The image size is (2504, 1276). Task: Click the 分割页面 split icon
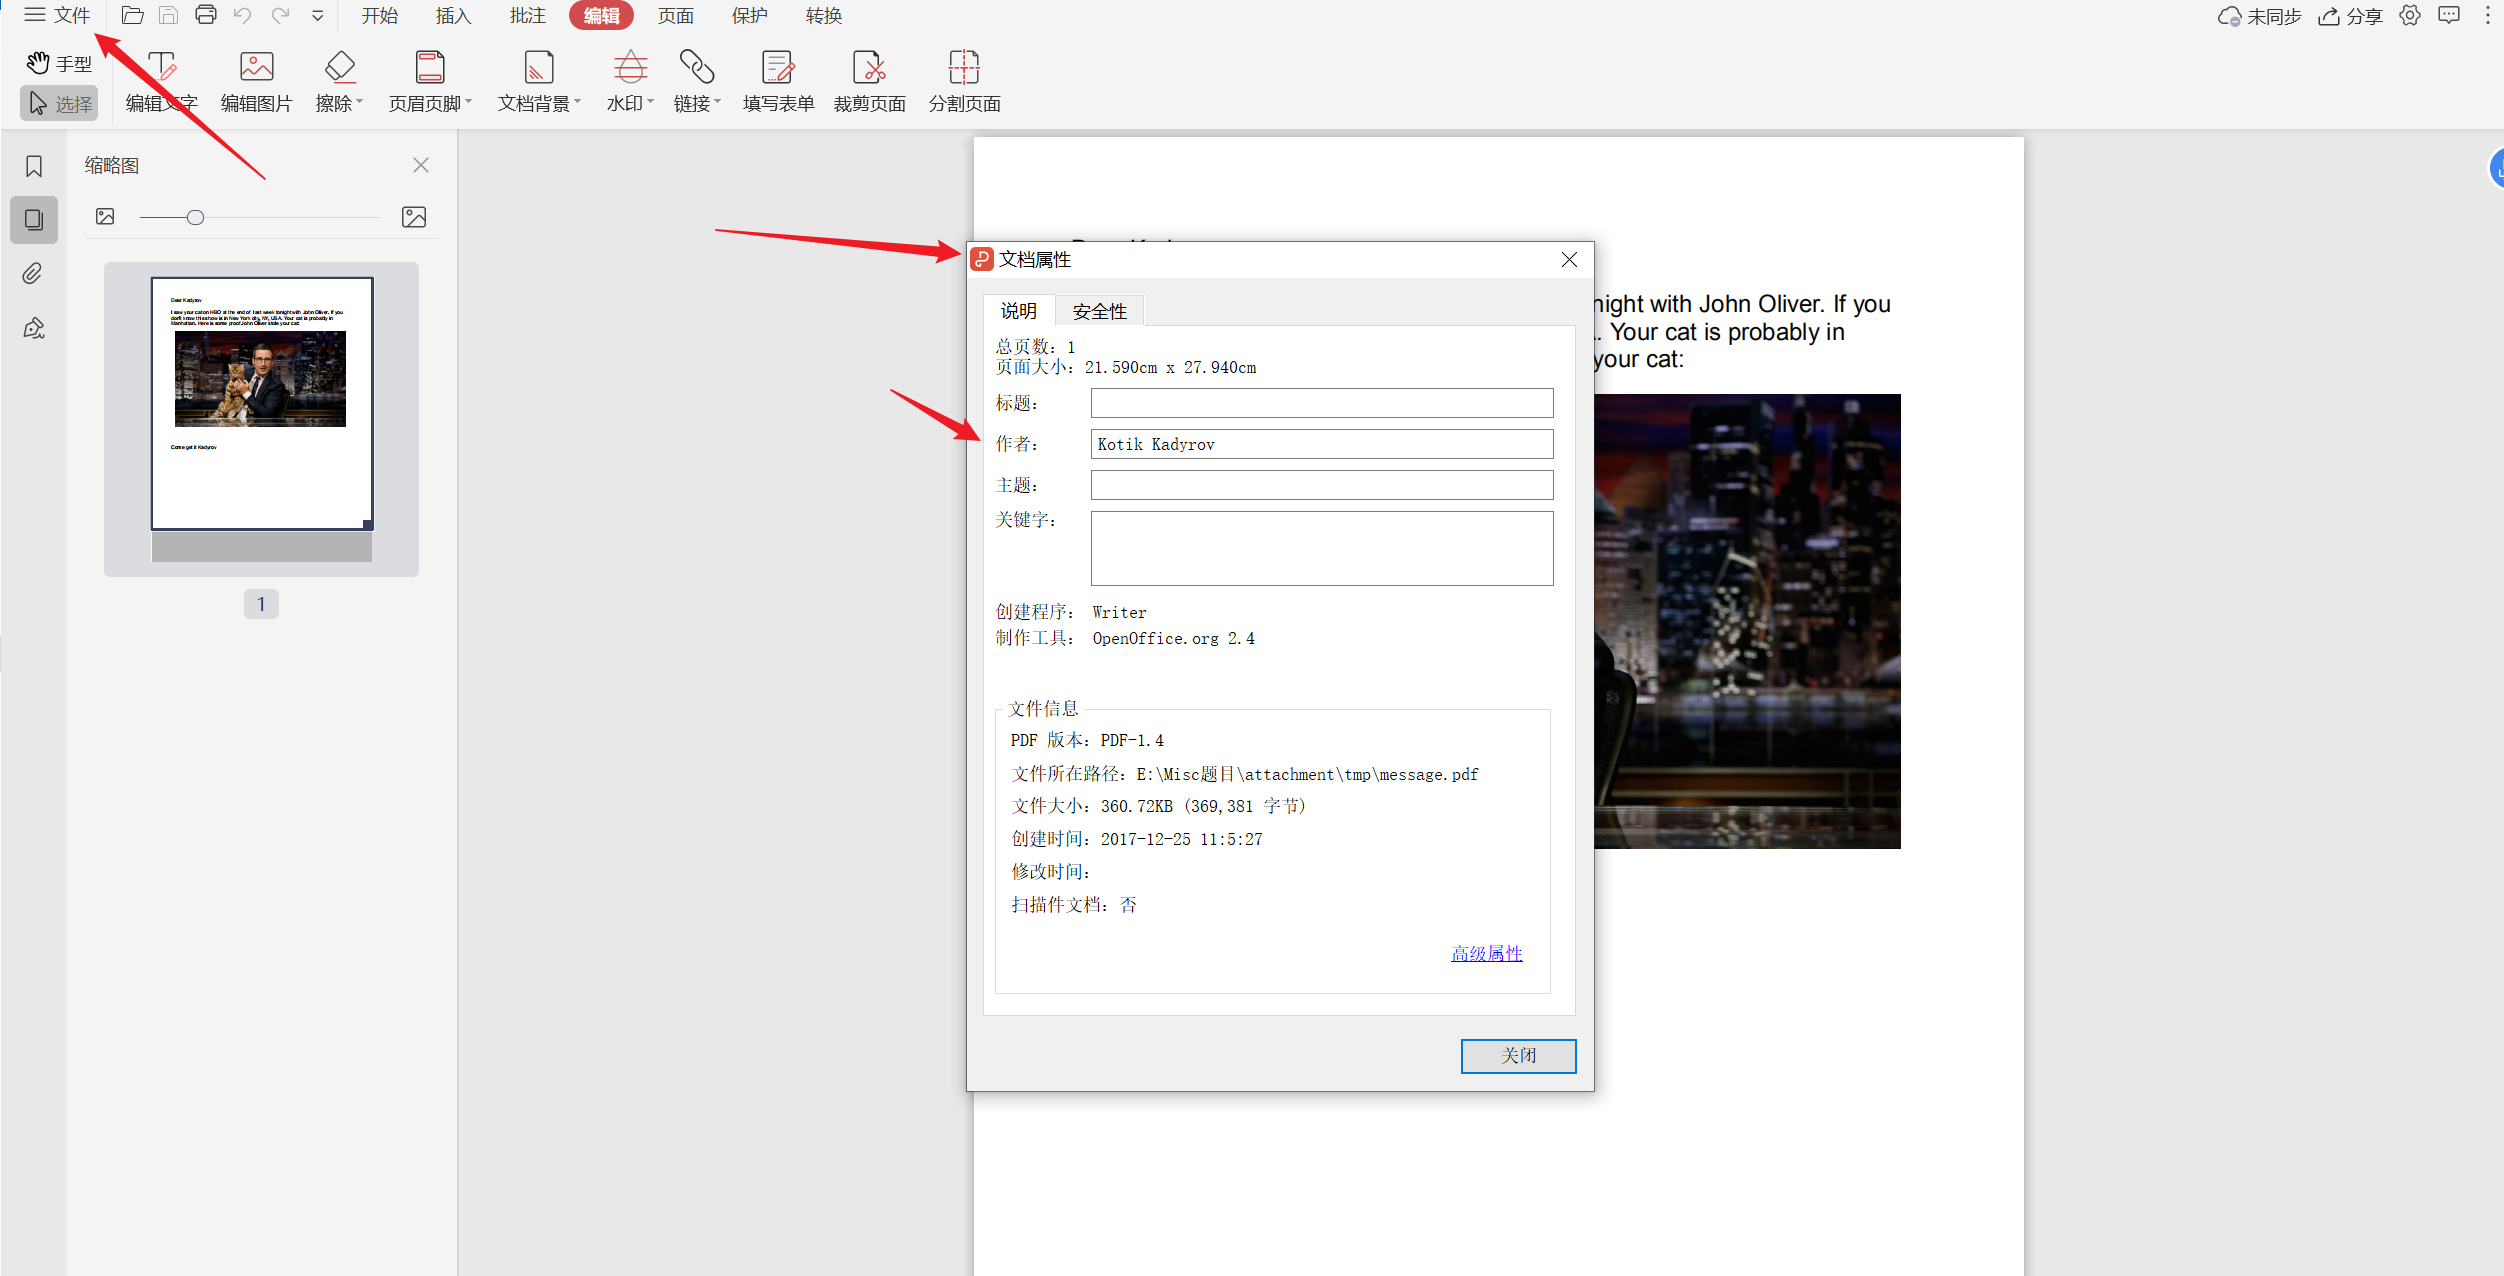[964, 67]
